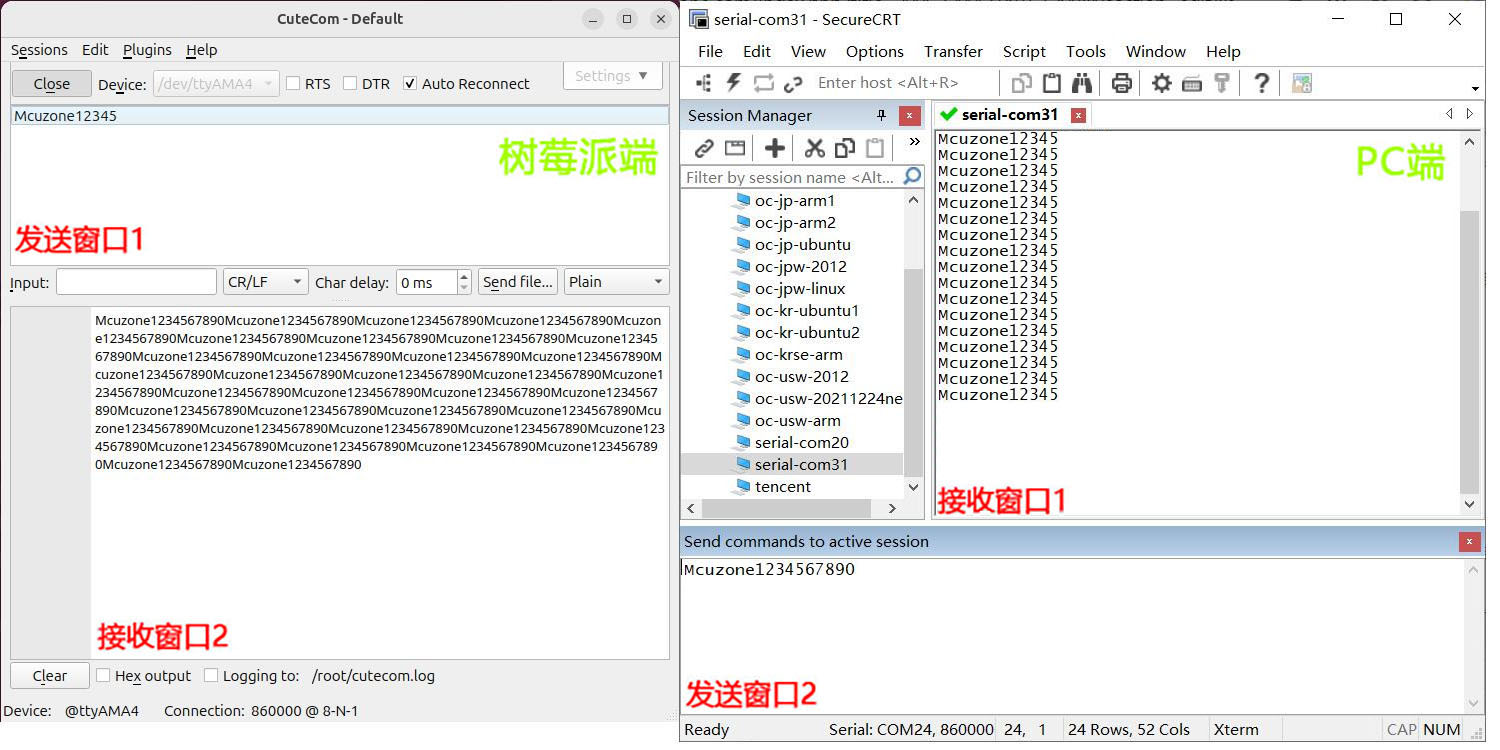Click the connect-in-tab icon in Session Manager
1500x750 pixels.
click(735, 149)
